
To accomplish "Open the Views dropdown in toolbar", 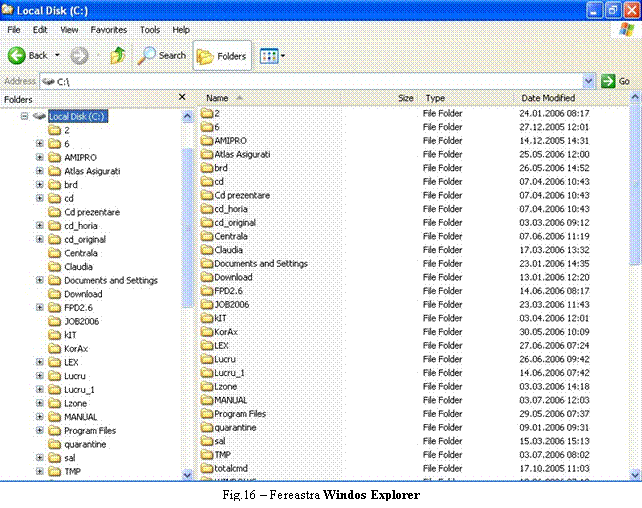I will coord(273,56).
